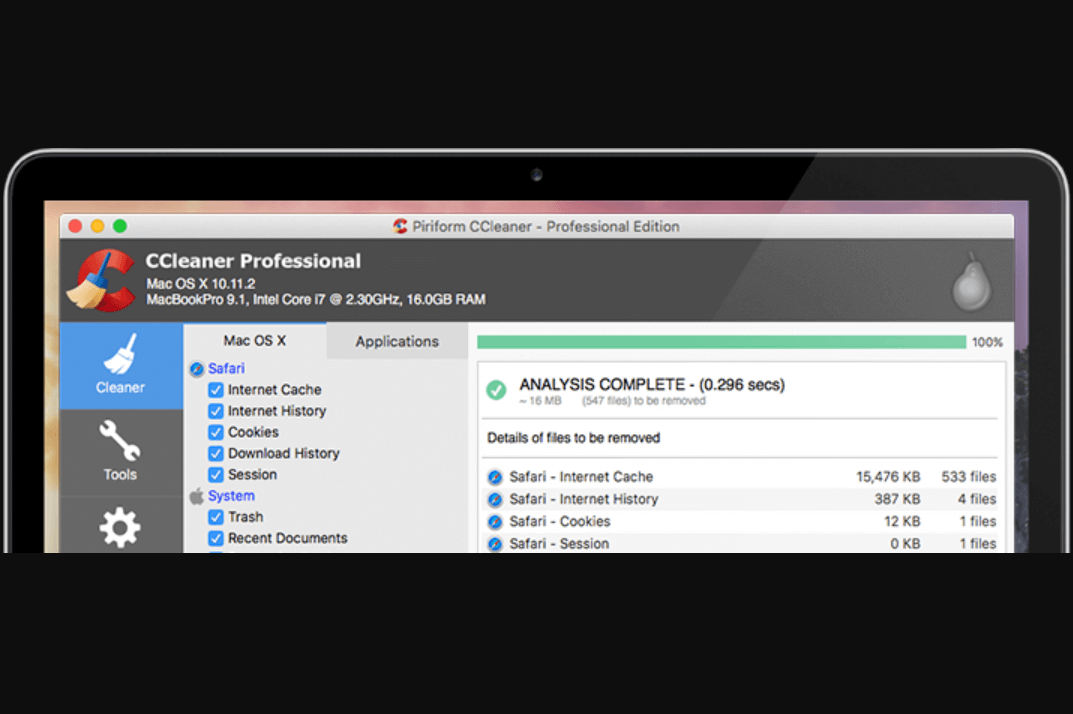
Task: Click the green progress bar at 100%
Action: click(720, 342)
